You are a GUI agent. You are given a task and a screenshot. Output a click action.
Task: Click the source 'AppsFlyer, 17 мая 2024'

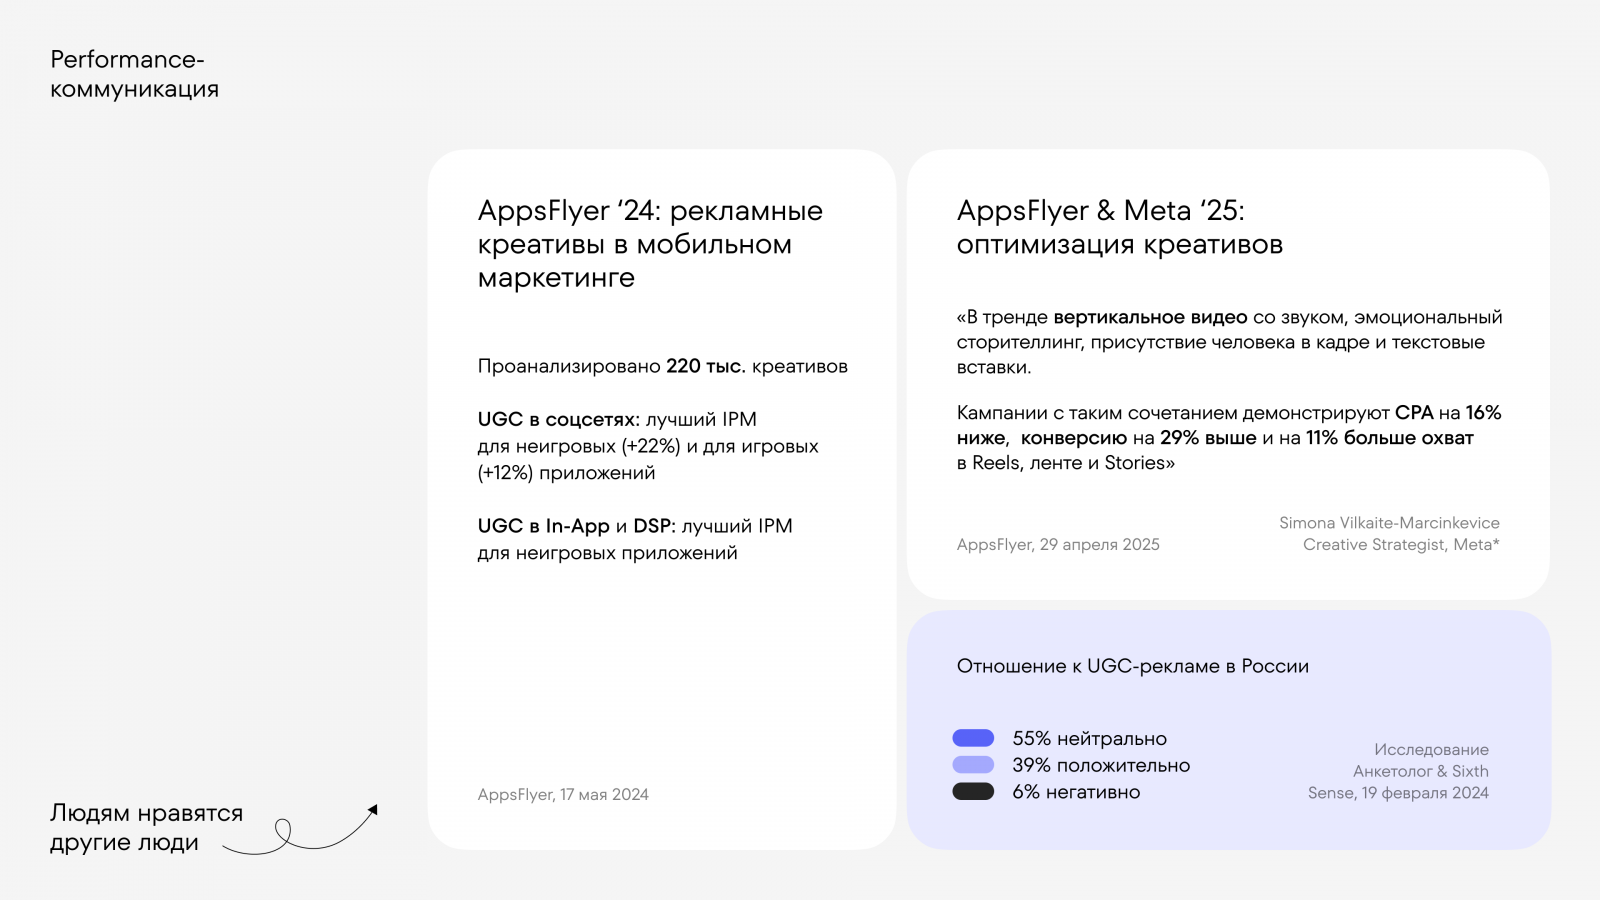[x=563, y=794]
